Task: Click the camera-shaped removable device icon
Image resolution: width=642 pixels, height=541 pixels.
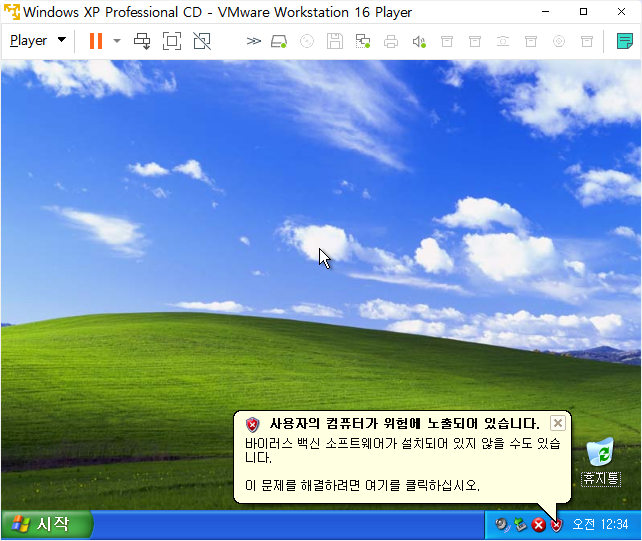Action: [503, 41]
